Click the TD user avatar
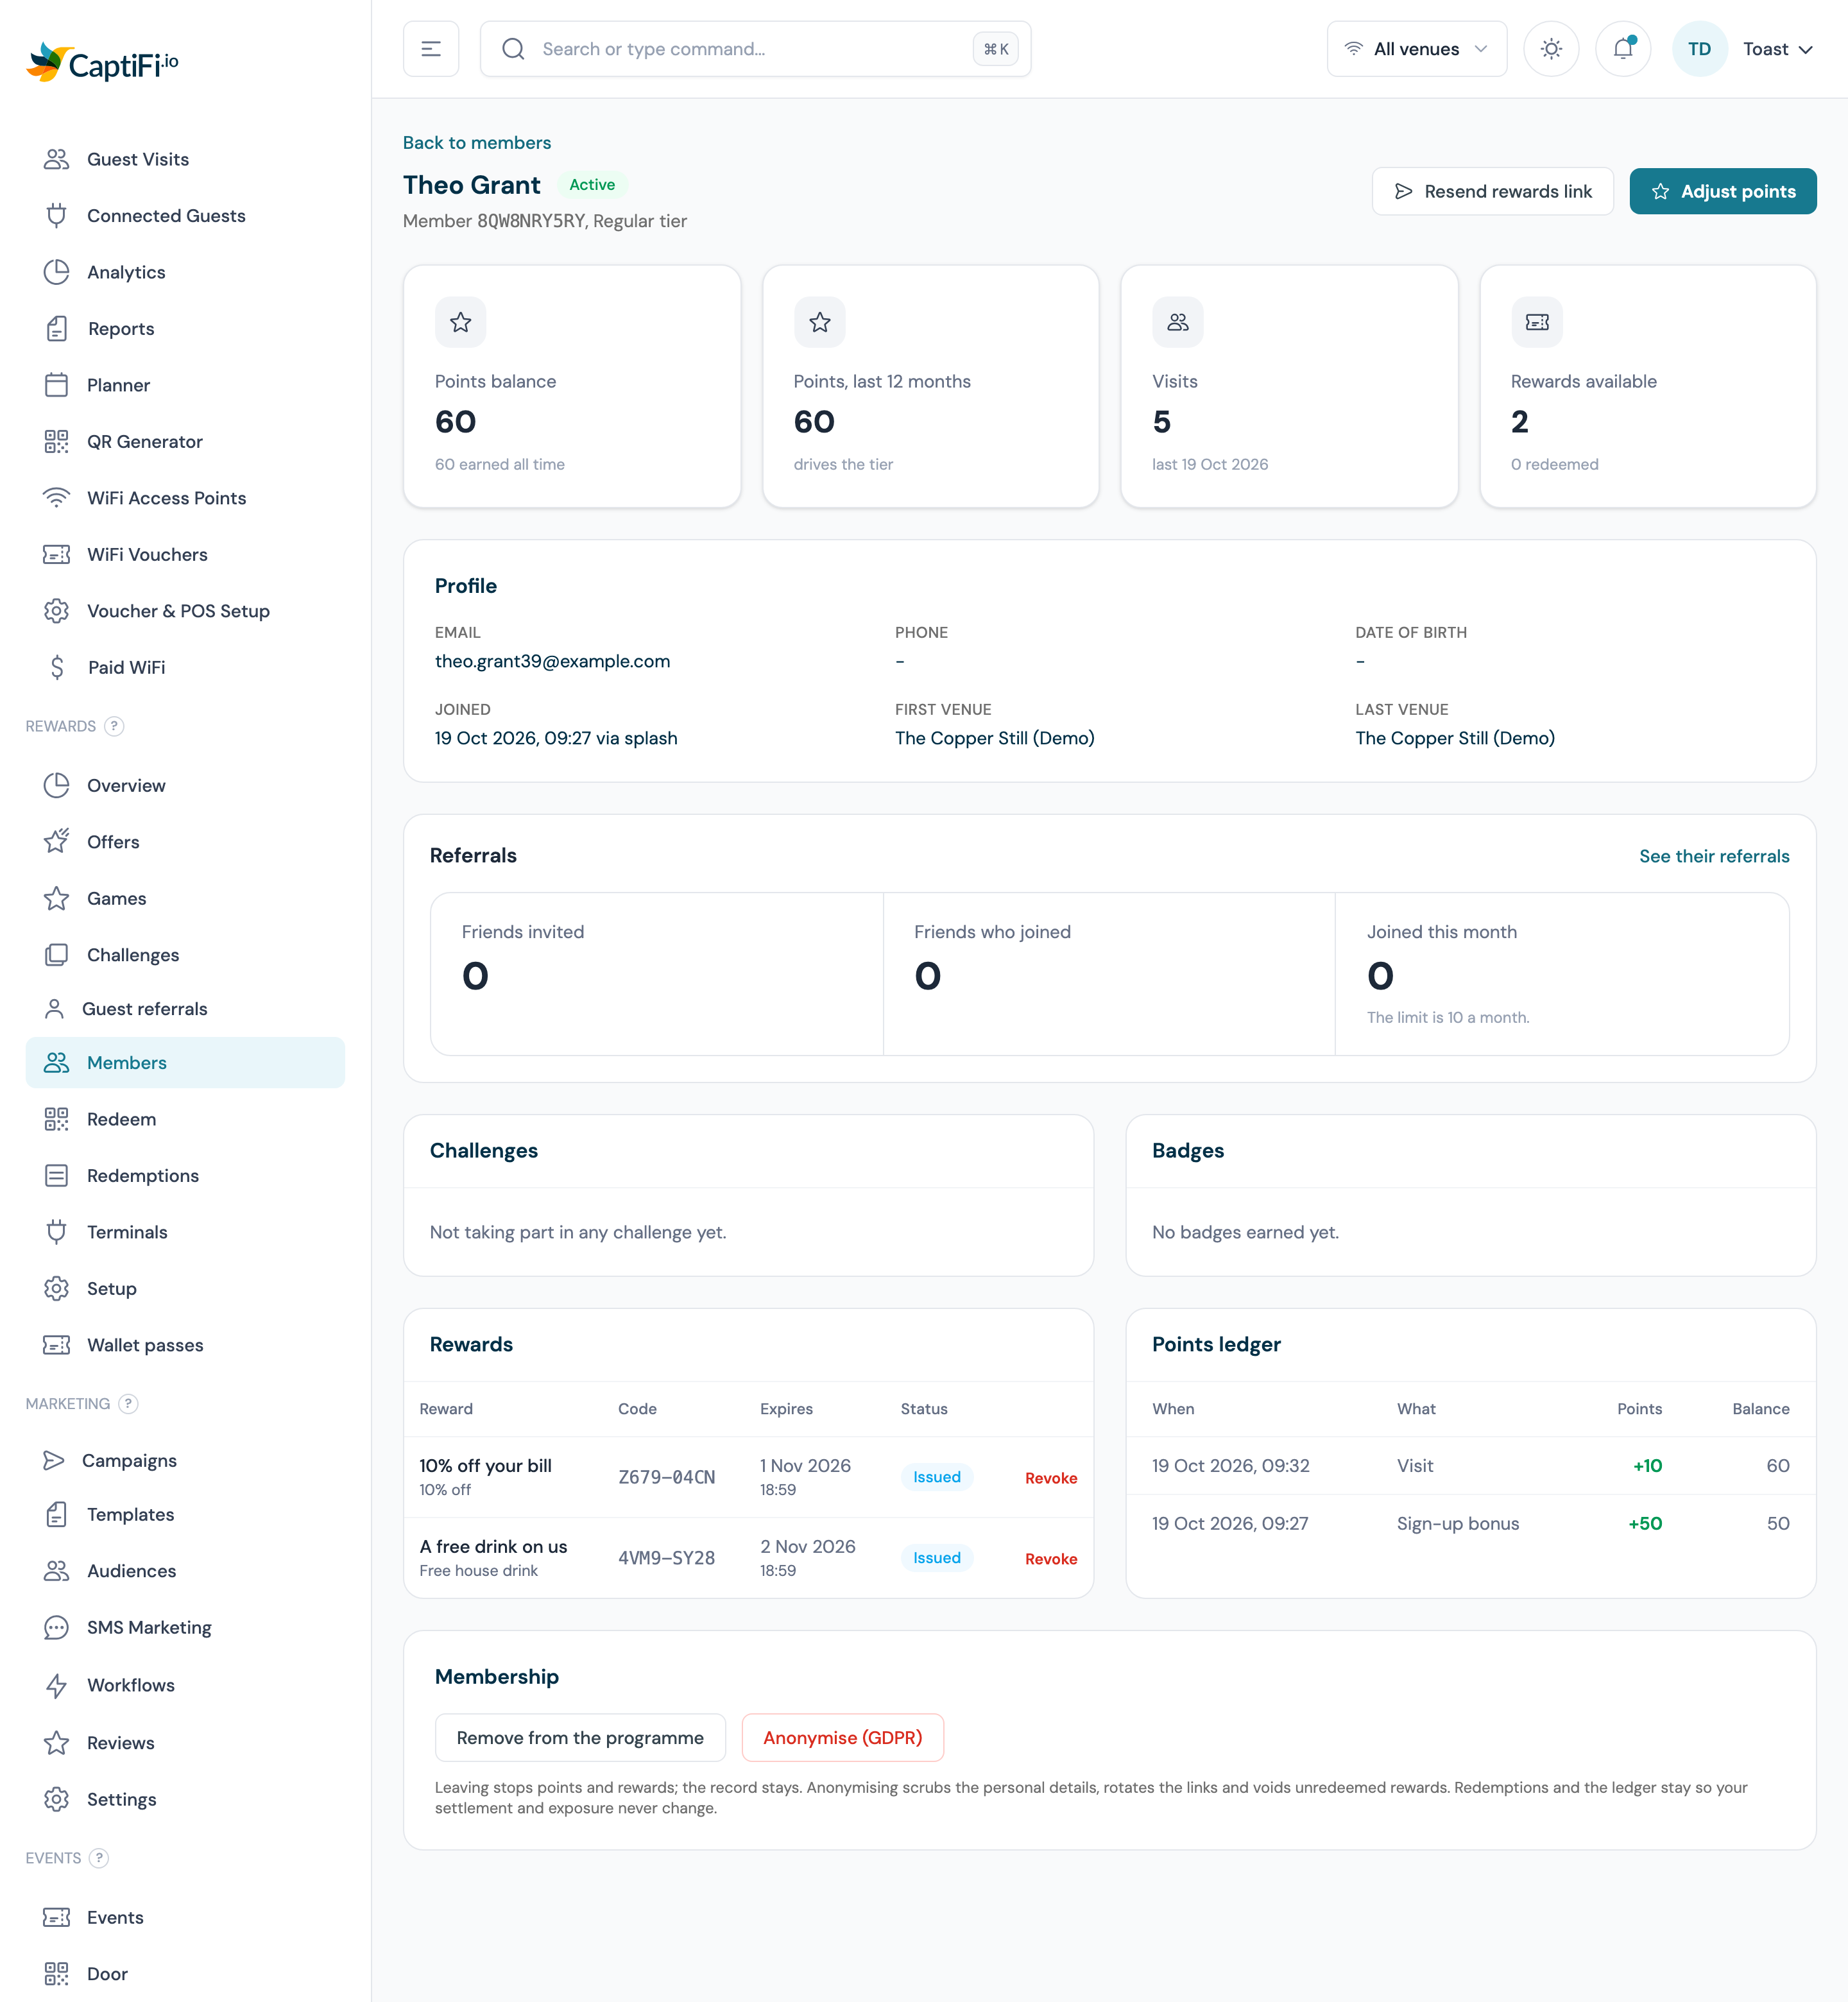This screenshot has width=1848, height=2002. [1699, 49]
